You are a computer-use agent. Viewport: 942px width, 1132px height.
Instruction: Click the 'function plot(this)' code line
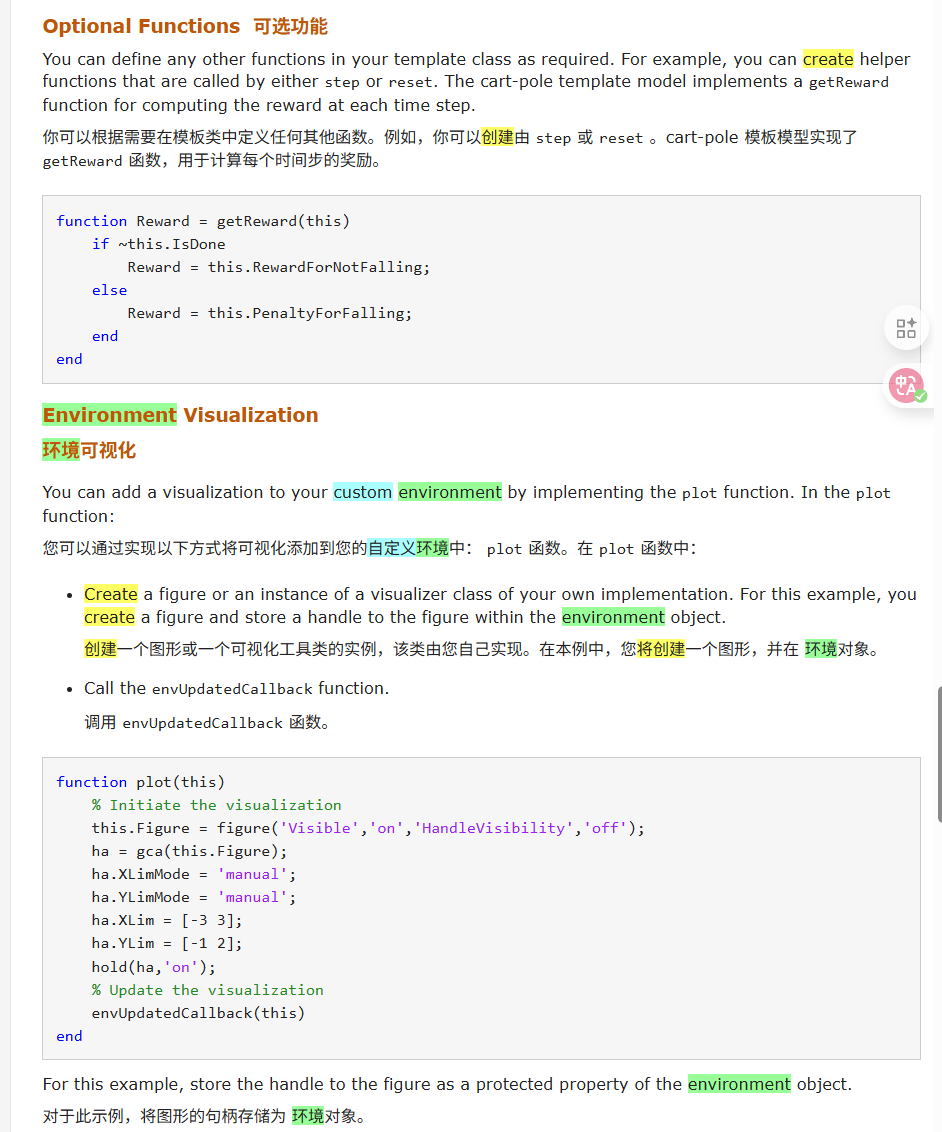tap(141, 782)
